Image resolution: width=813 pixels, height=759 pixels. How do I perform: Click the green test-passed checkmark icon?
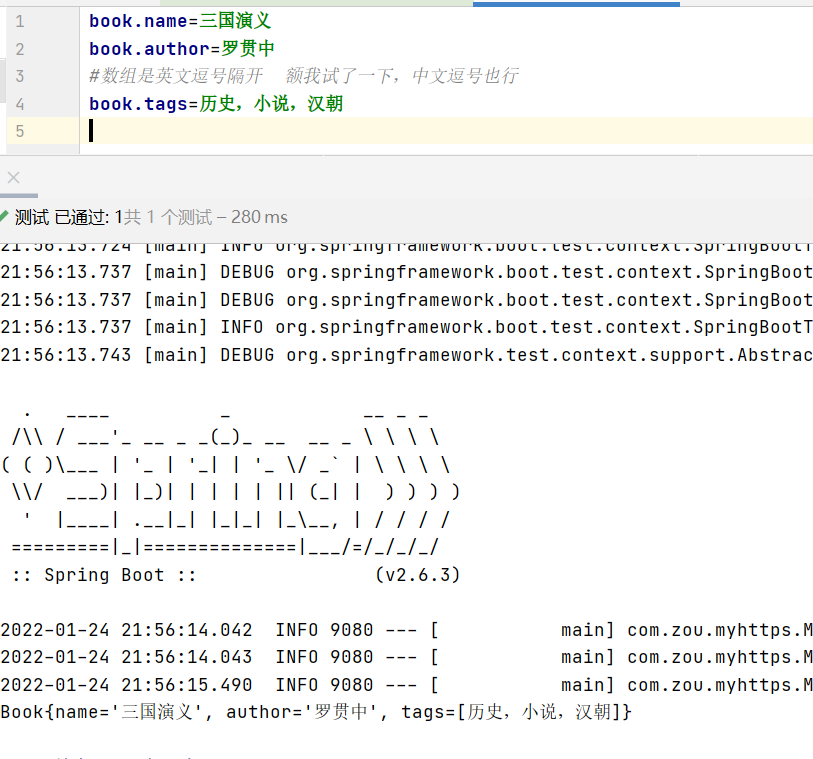pyautogui.click(x=4, y=217)
